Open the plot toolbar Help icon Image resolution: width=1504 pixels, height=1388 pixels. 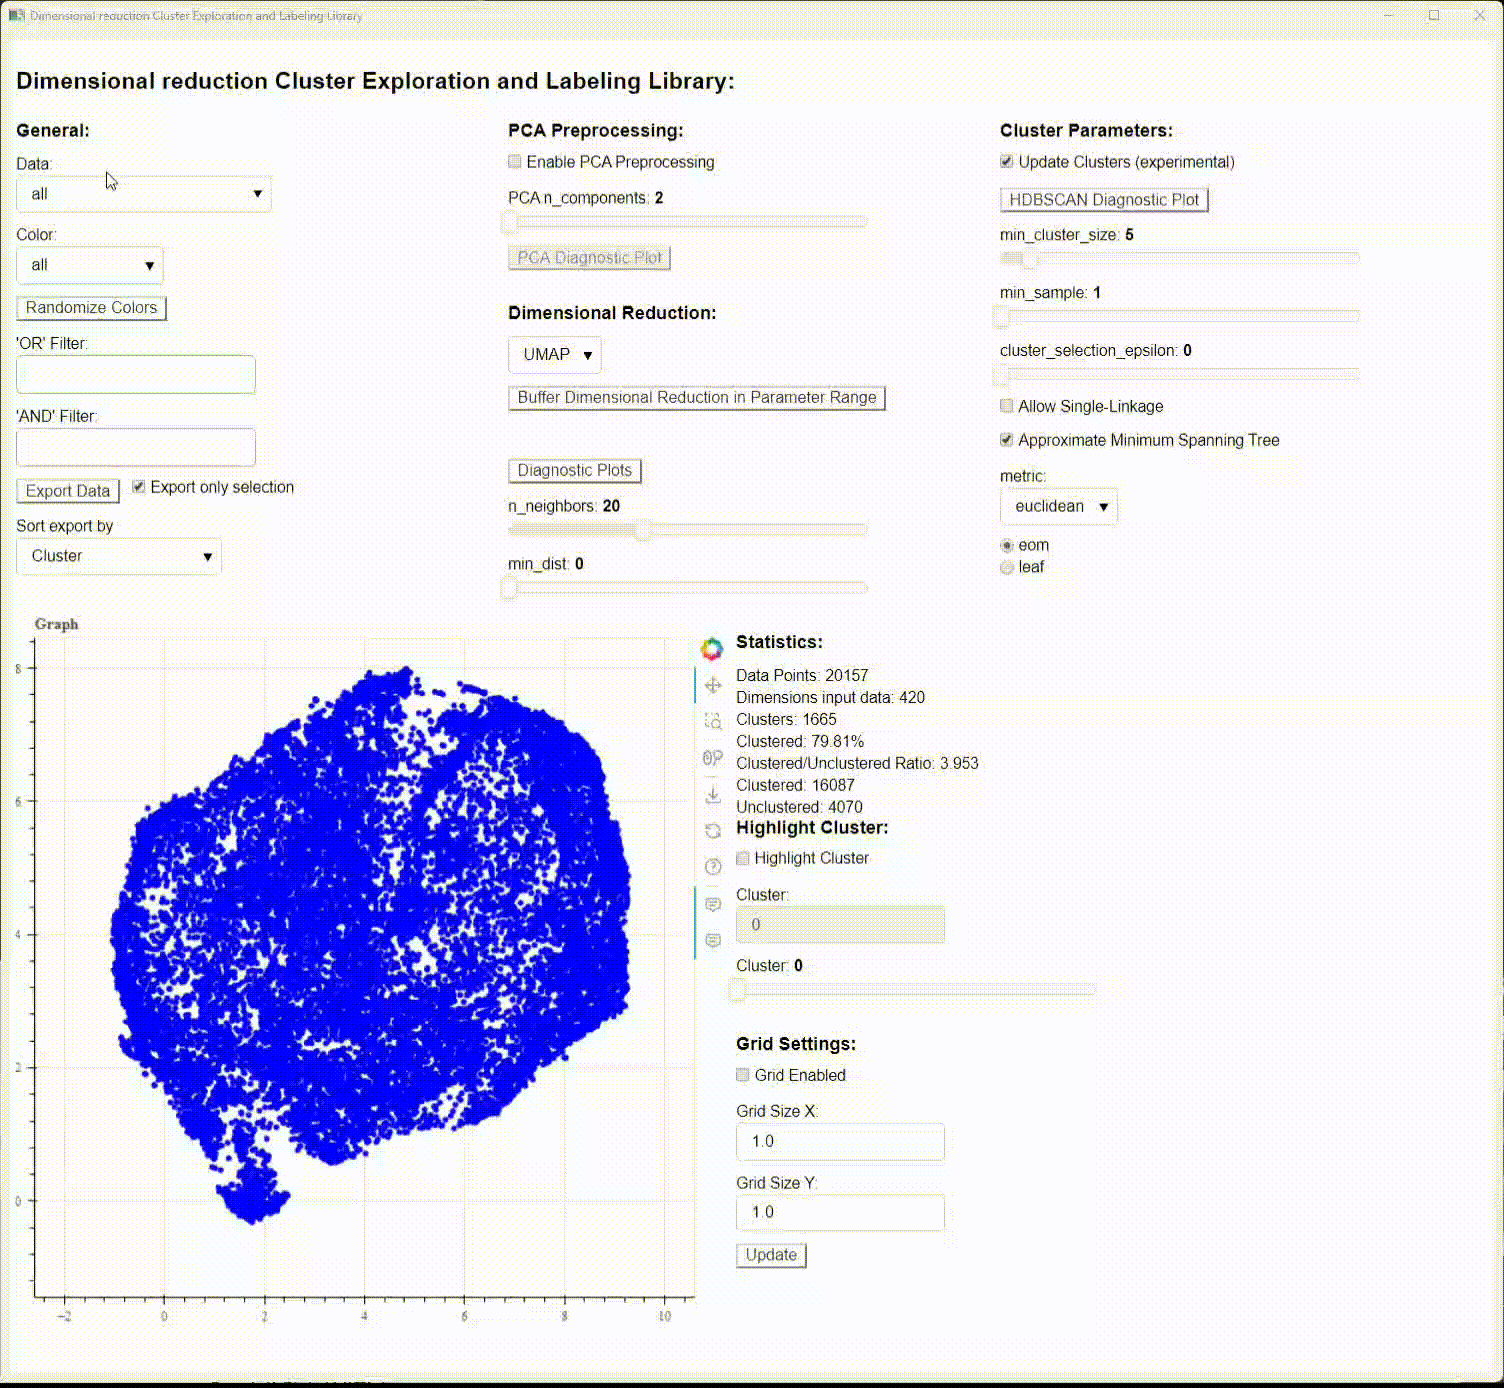pyautogui.click(x=713, y=867)
